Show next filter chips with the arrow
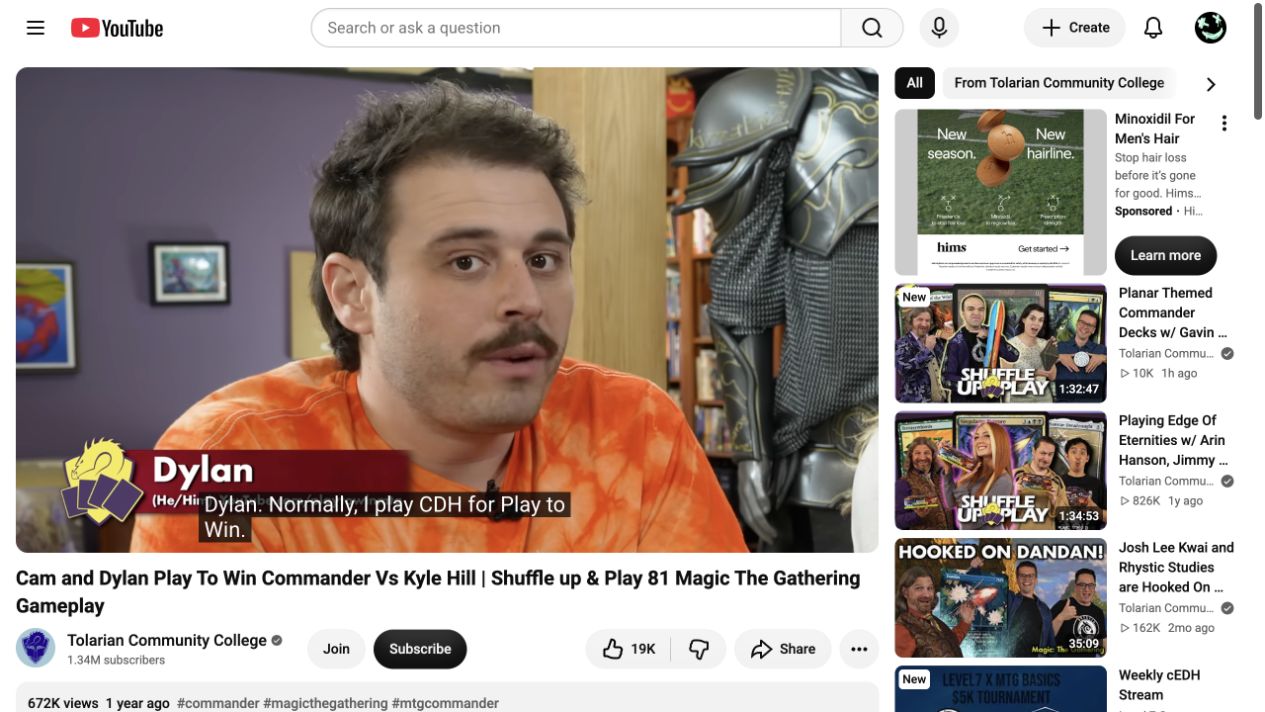The image size is (1265, 712). click(1211, 84)
